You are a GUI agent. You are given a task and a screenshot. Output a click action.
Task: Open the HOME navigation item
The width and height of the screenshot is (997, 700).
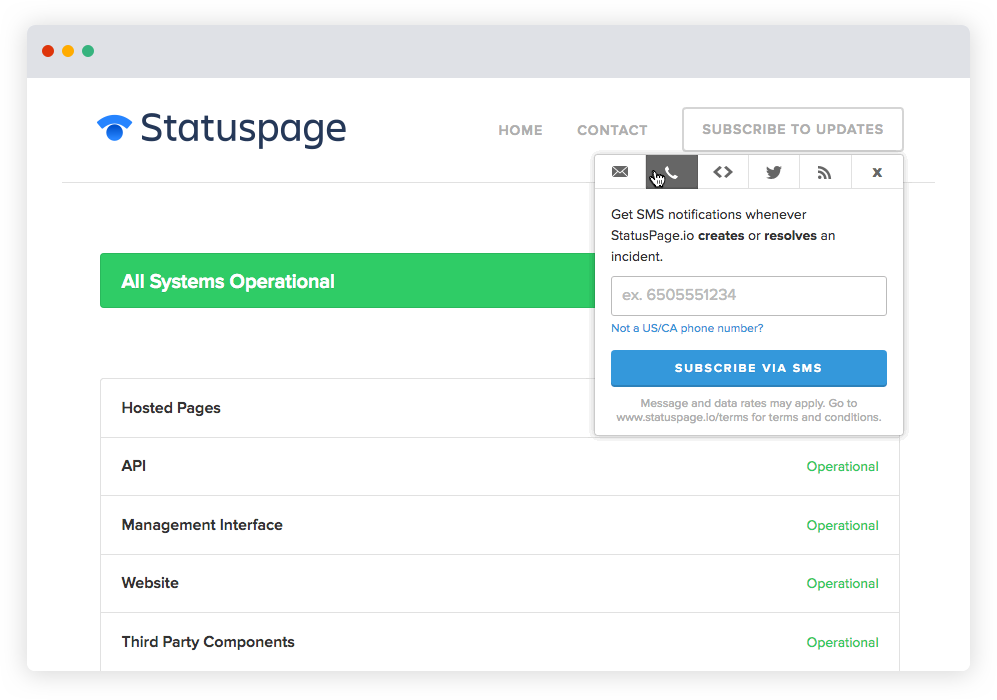(x=520, y=130)
